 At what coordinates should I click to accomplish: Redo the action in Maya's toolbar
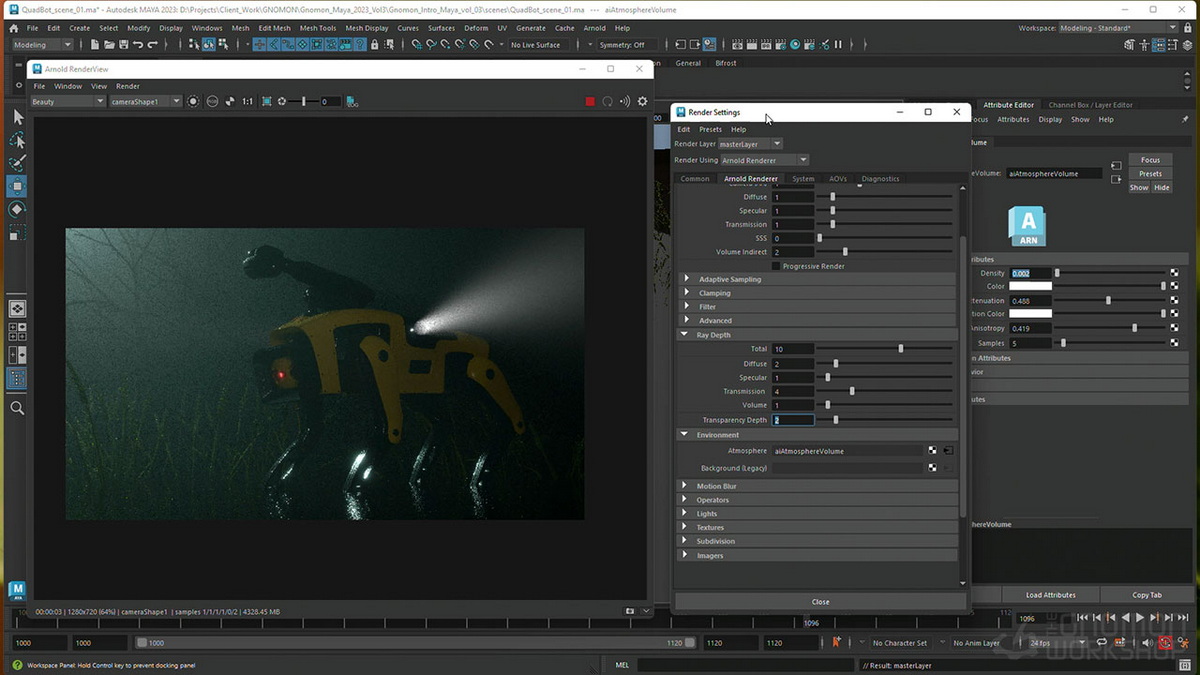click(152, 45)
